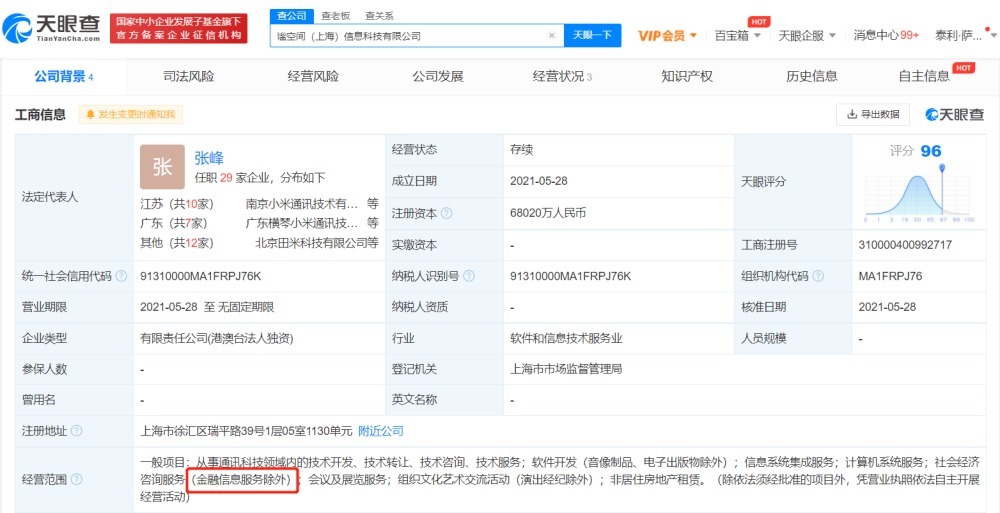The width and height of the screenshot is (1000, 513).
Task: Switch to the 查关系 search tab
Action: tap(379, 16)
